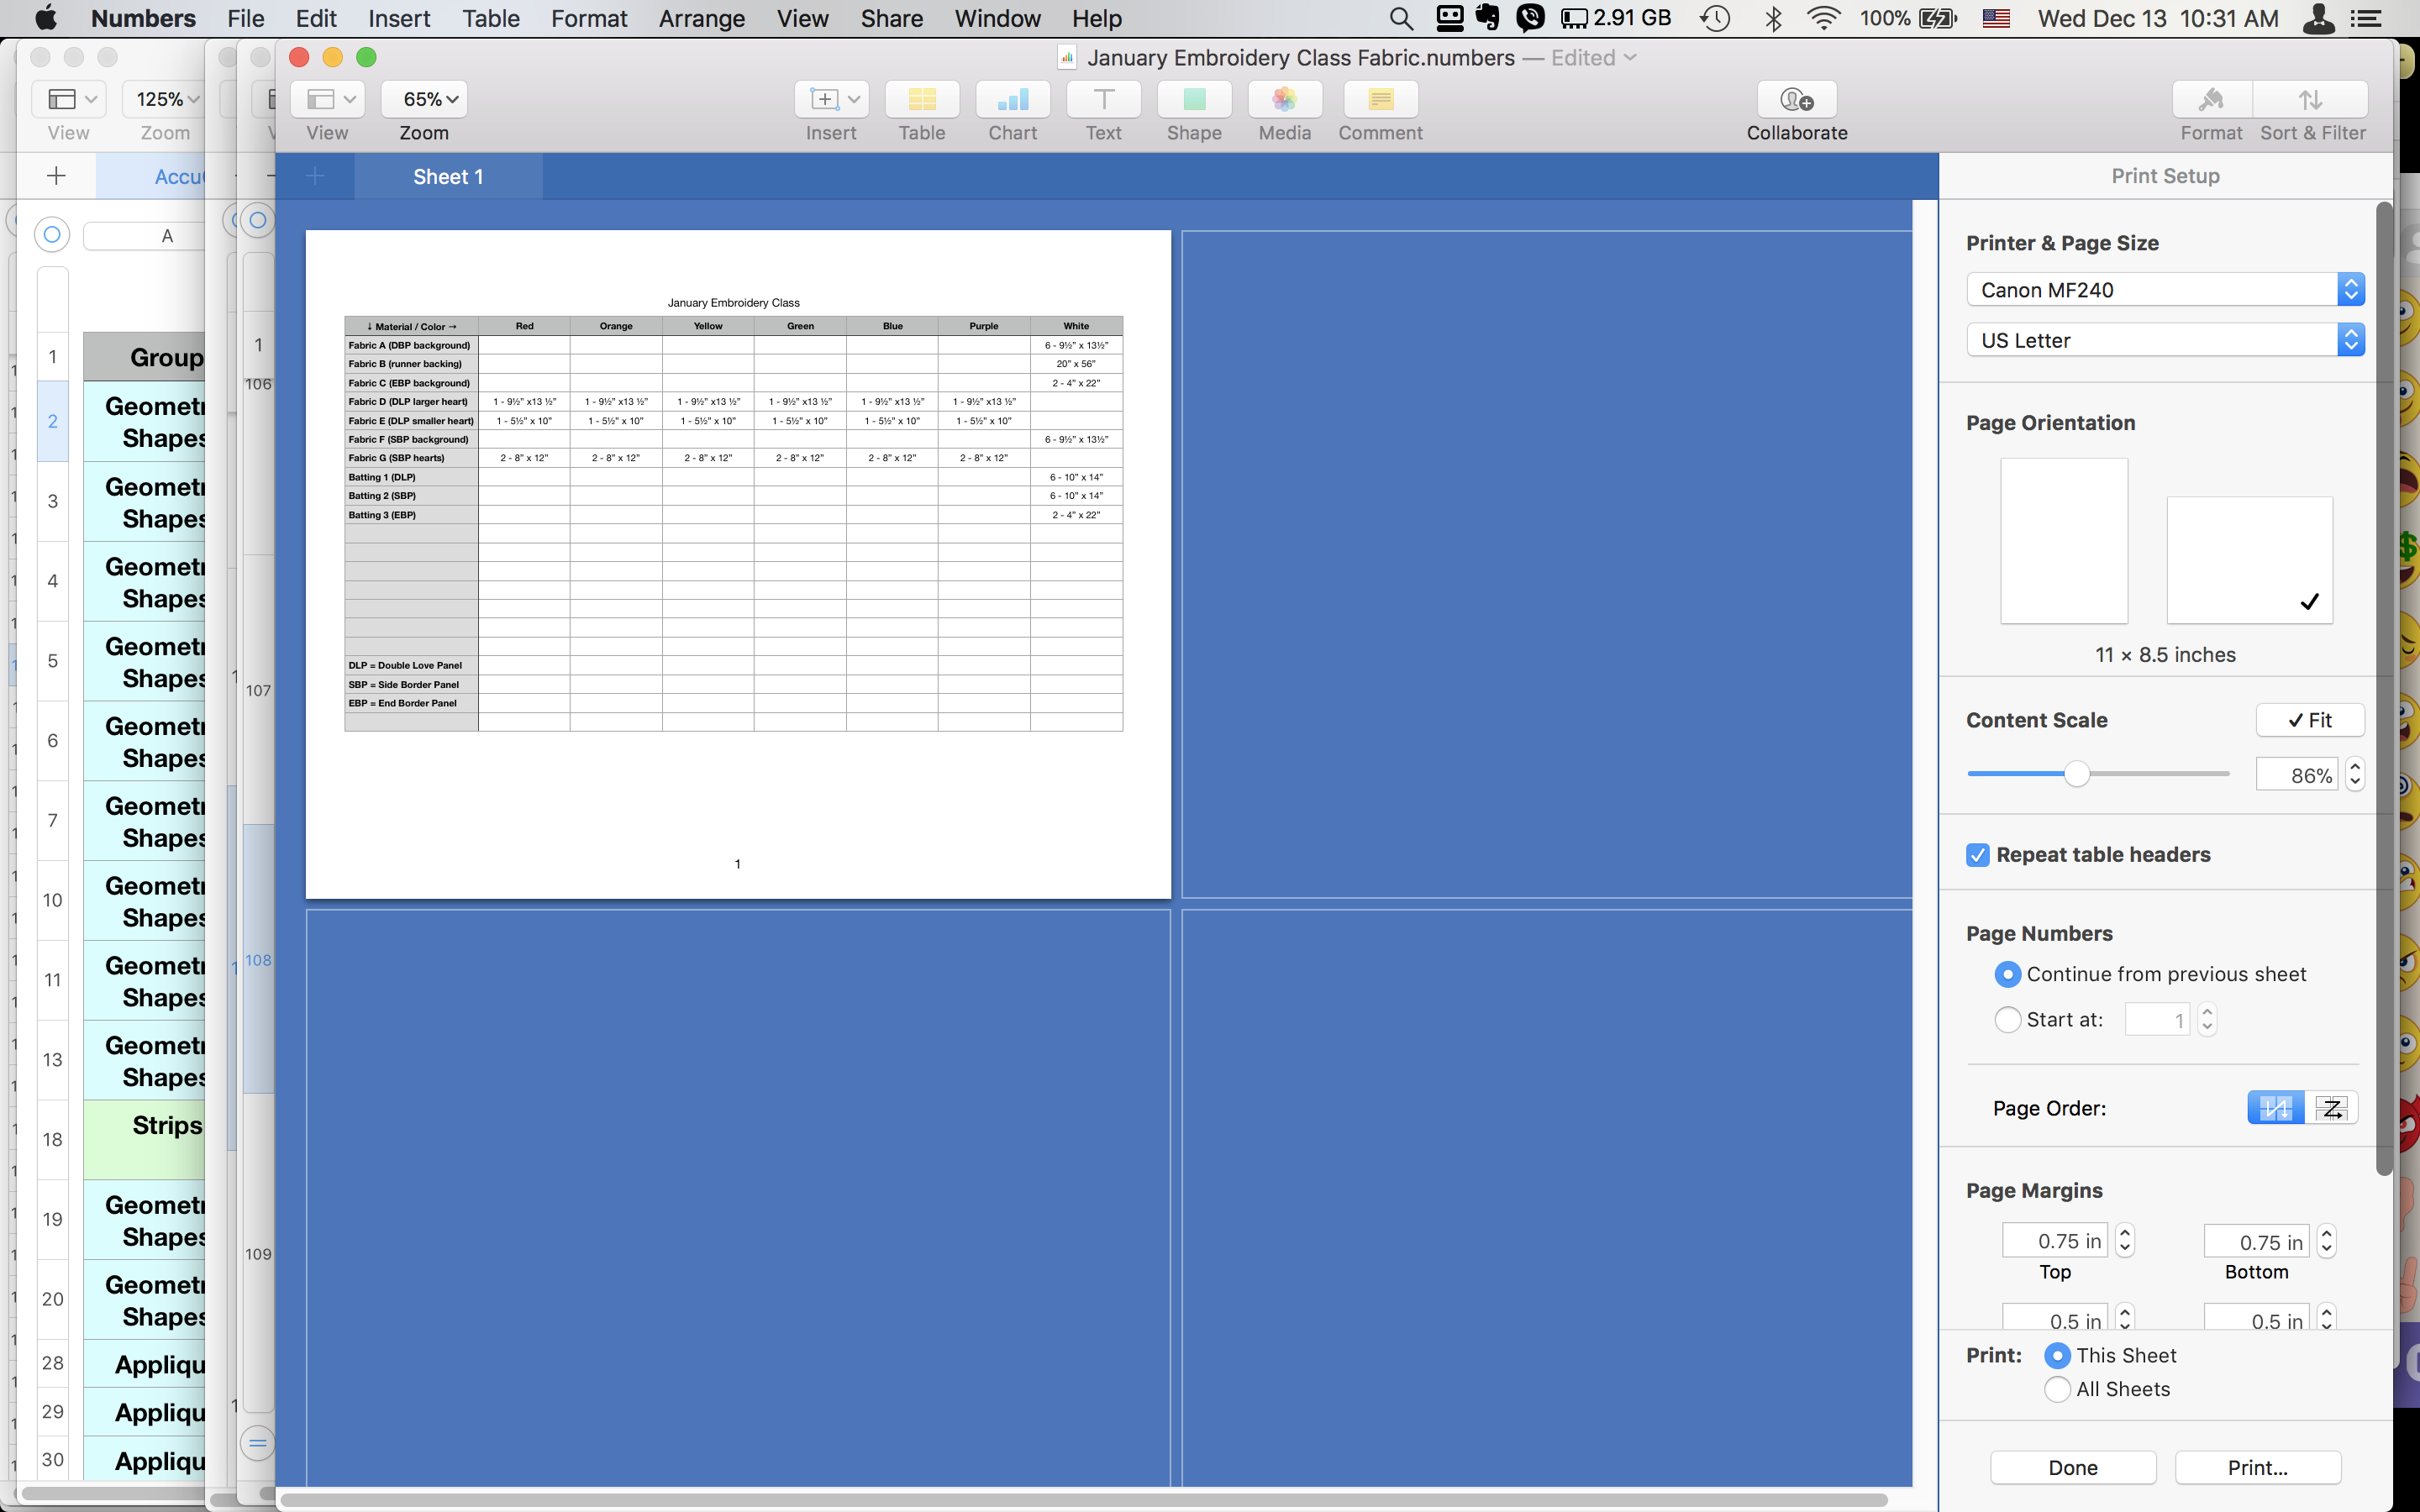Open the Arrange menu
The width and height of the screenshot is (2420, 1512).
click(701, 18)
